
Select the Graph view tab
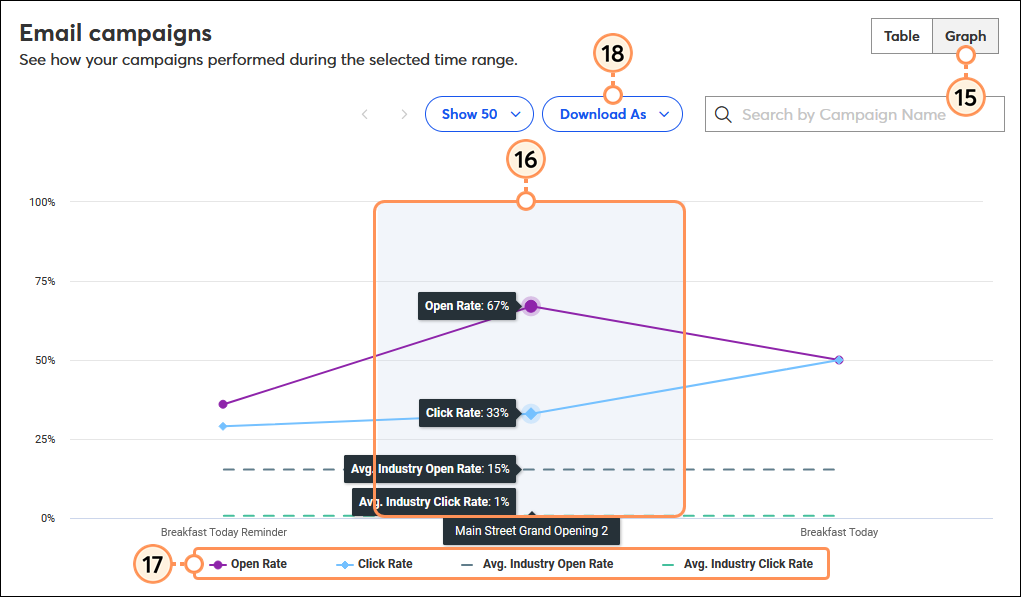(966, 36)
